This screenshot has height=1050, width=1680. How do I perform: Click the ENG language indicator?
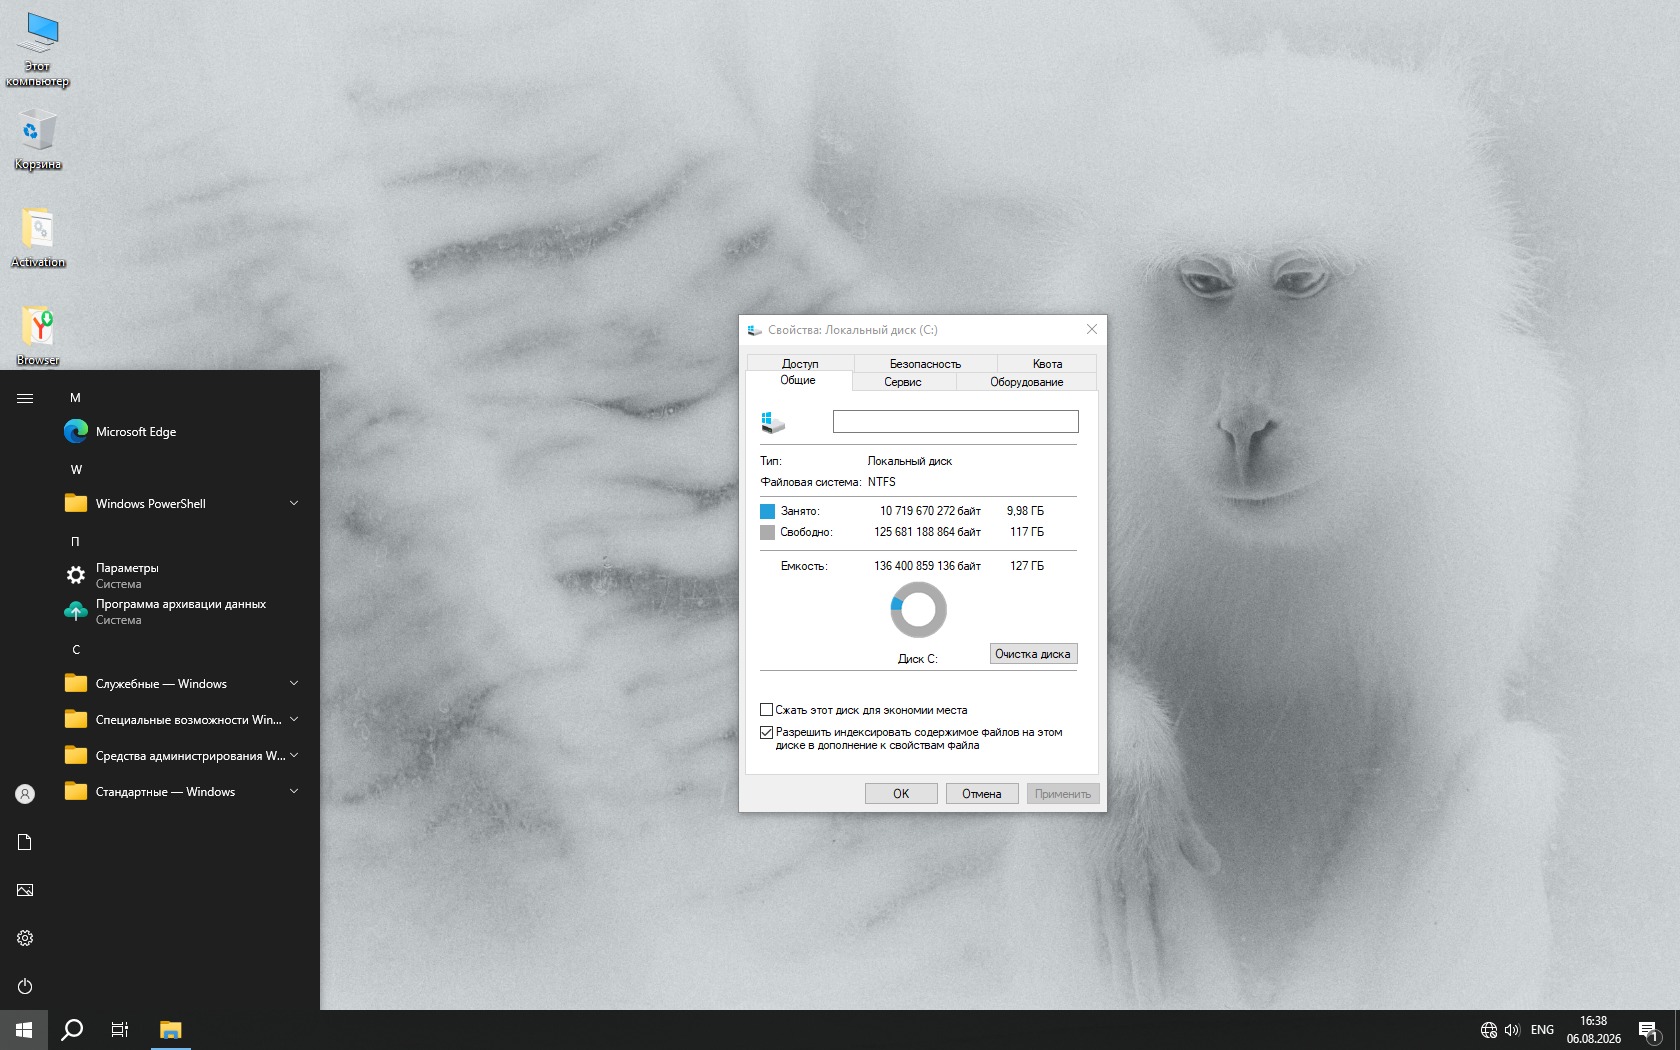[x=1542, y=1030]
